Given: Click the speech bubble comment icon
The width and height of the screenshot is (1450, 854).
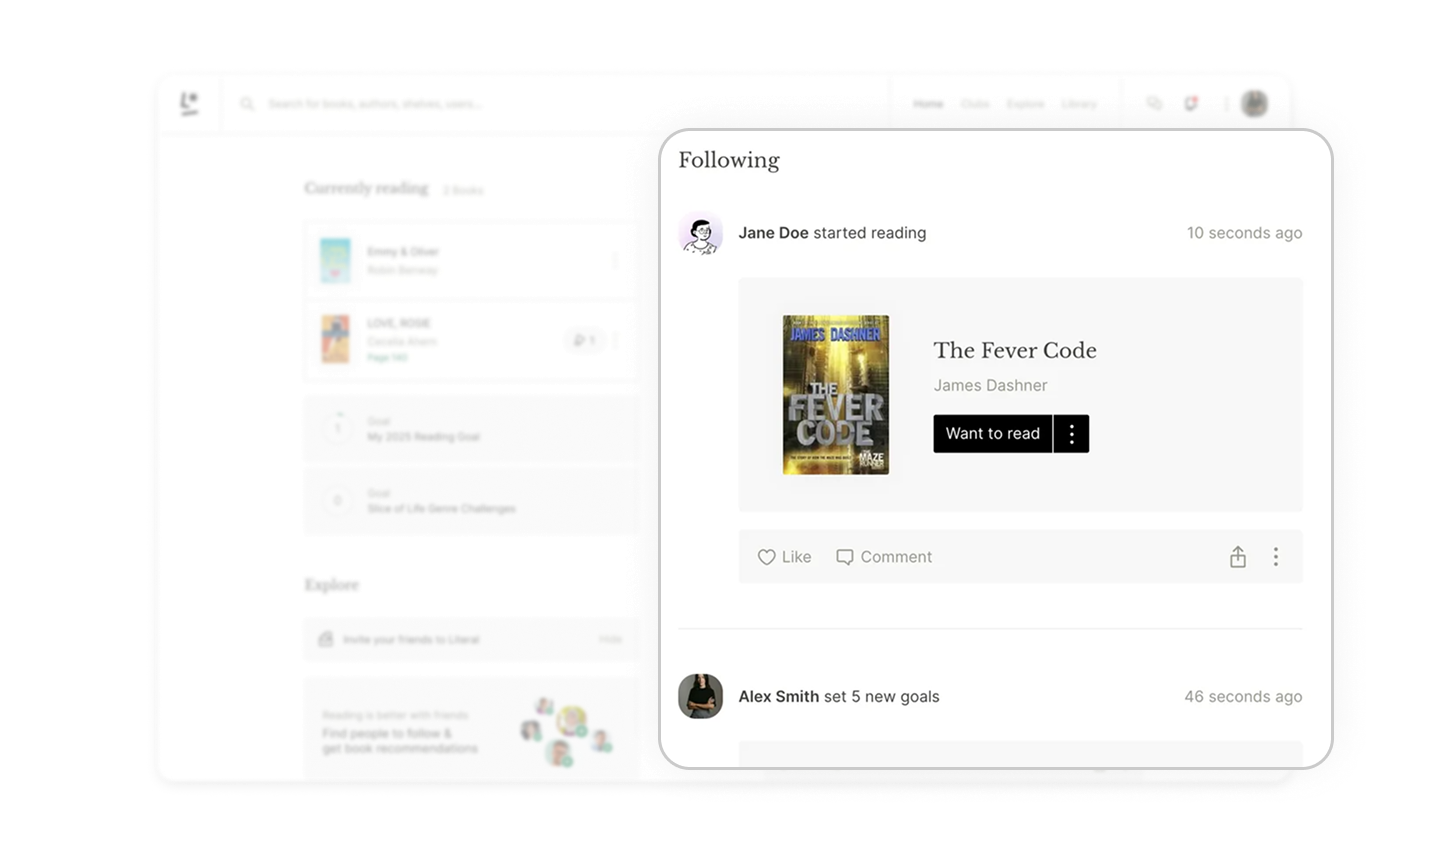Looking at the screenshot, I should [x=845, y=557].
